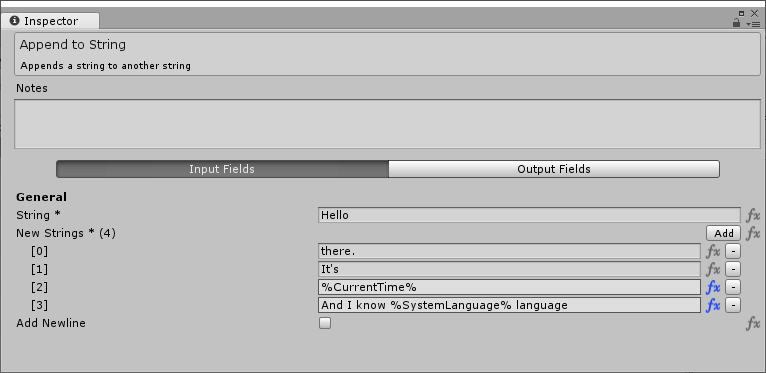Click the Notes text area
The height and width of the screenshot is (373, 766).
[387, 124]
